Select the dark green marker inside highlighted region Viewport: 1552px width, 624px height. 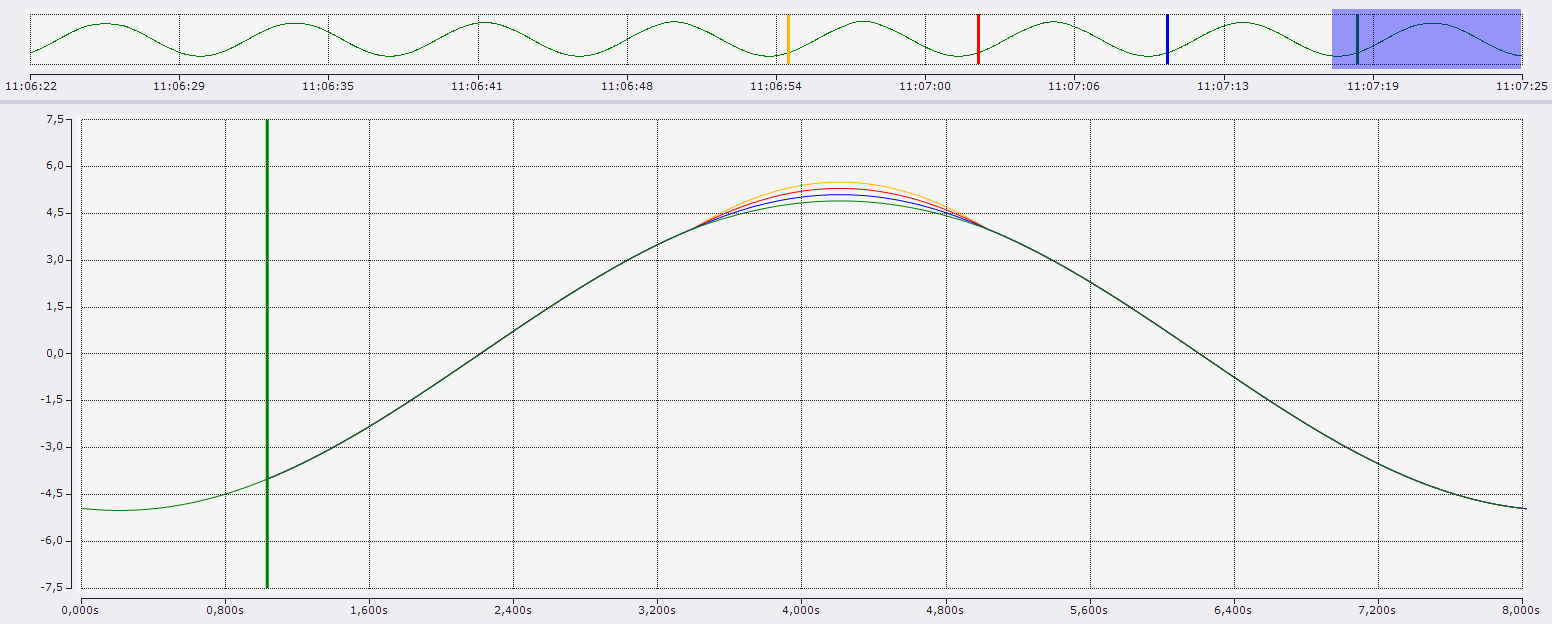1357,39
